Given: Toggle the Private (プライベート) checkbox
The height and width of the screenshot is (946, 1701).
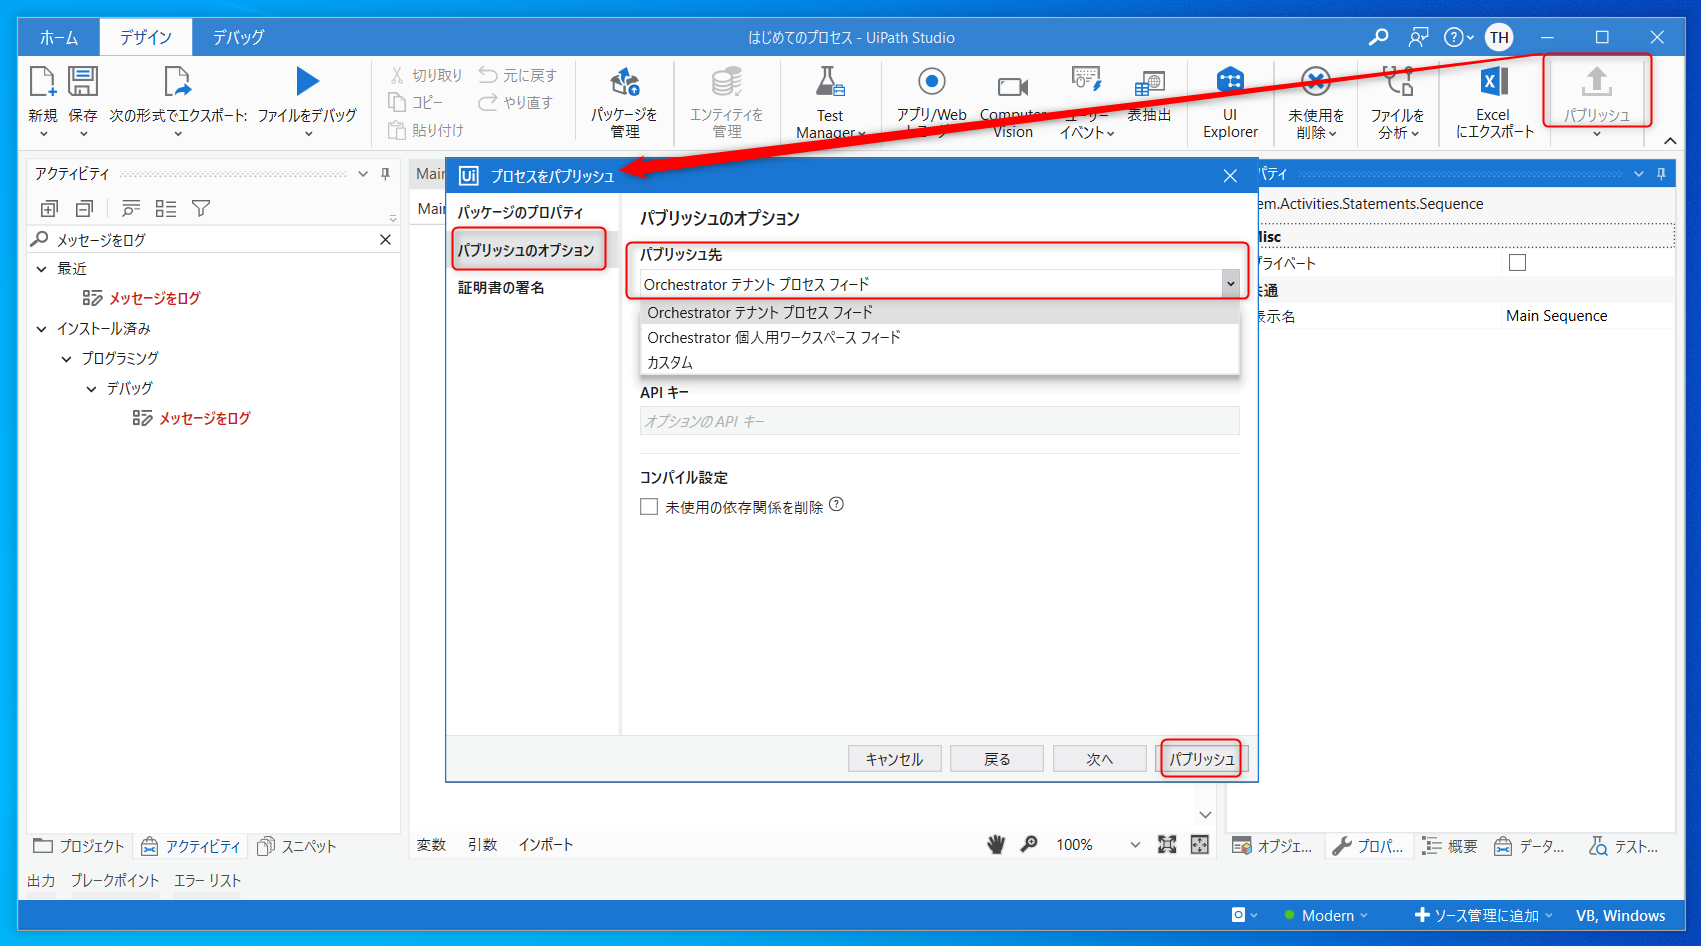Looking at the screenshot, I should [x=1517, y=263].
